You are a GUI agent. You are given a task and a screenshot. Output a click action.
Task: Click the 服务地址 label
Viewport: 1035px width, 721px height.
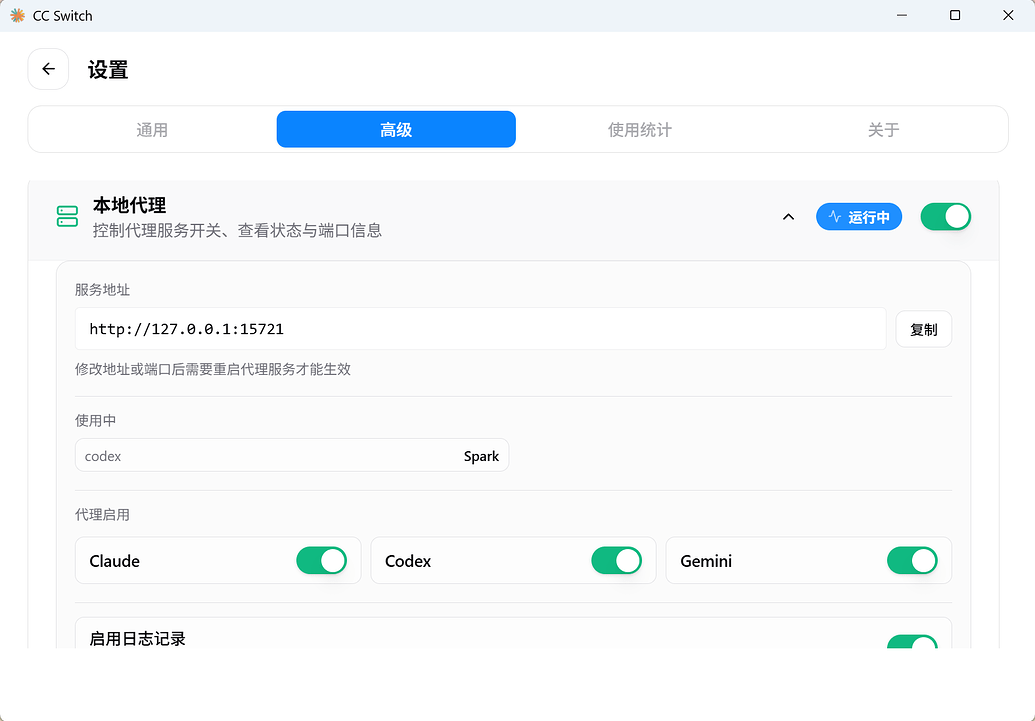(102, 290)
